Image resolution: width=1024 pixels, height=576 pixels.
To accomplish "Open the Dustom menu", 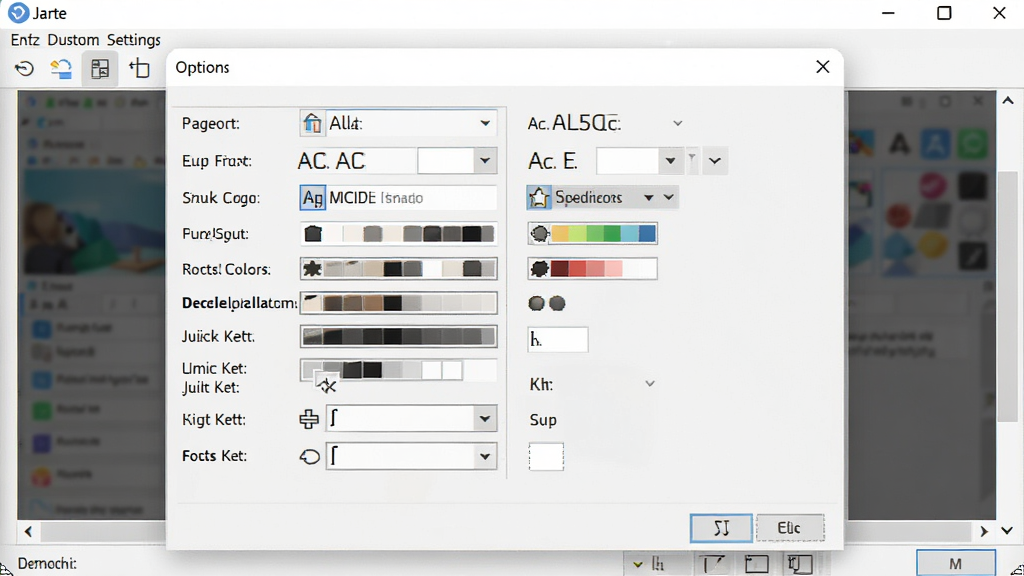I will click(x=73, y=40).
